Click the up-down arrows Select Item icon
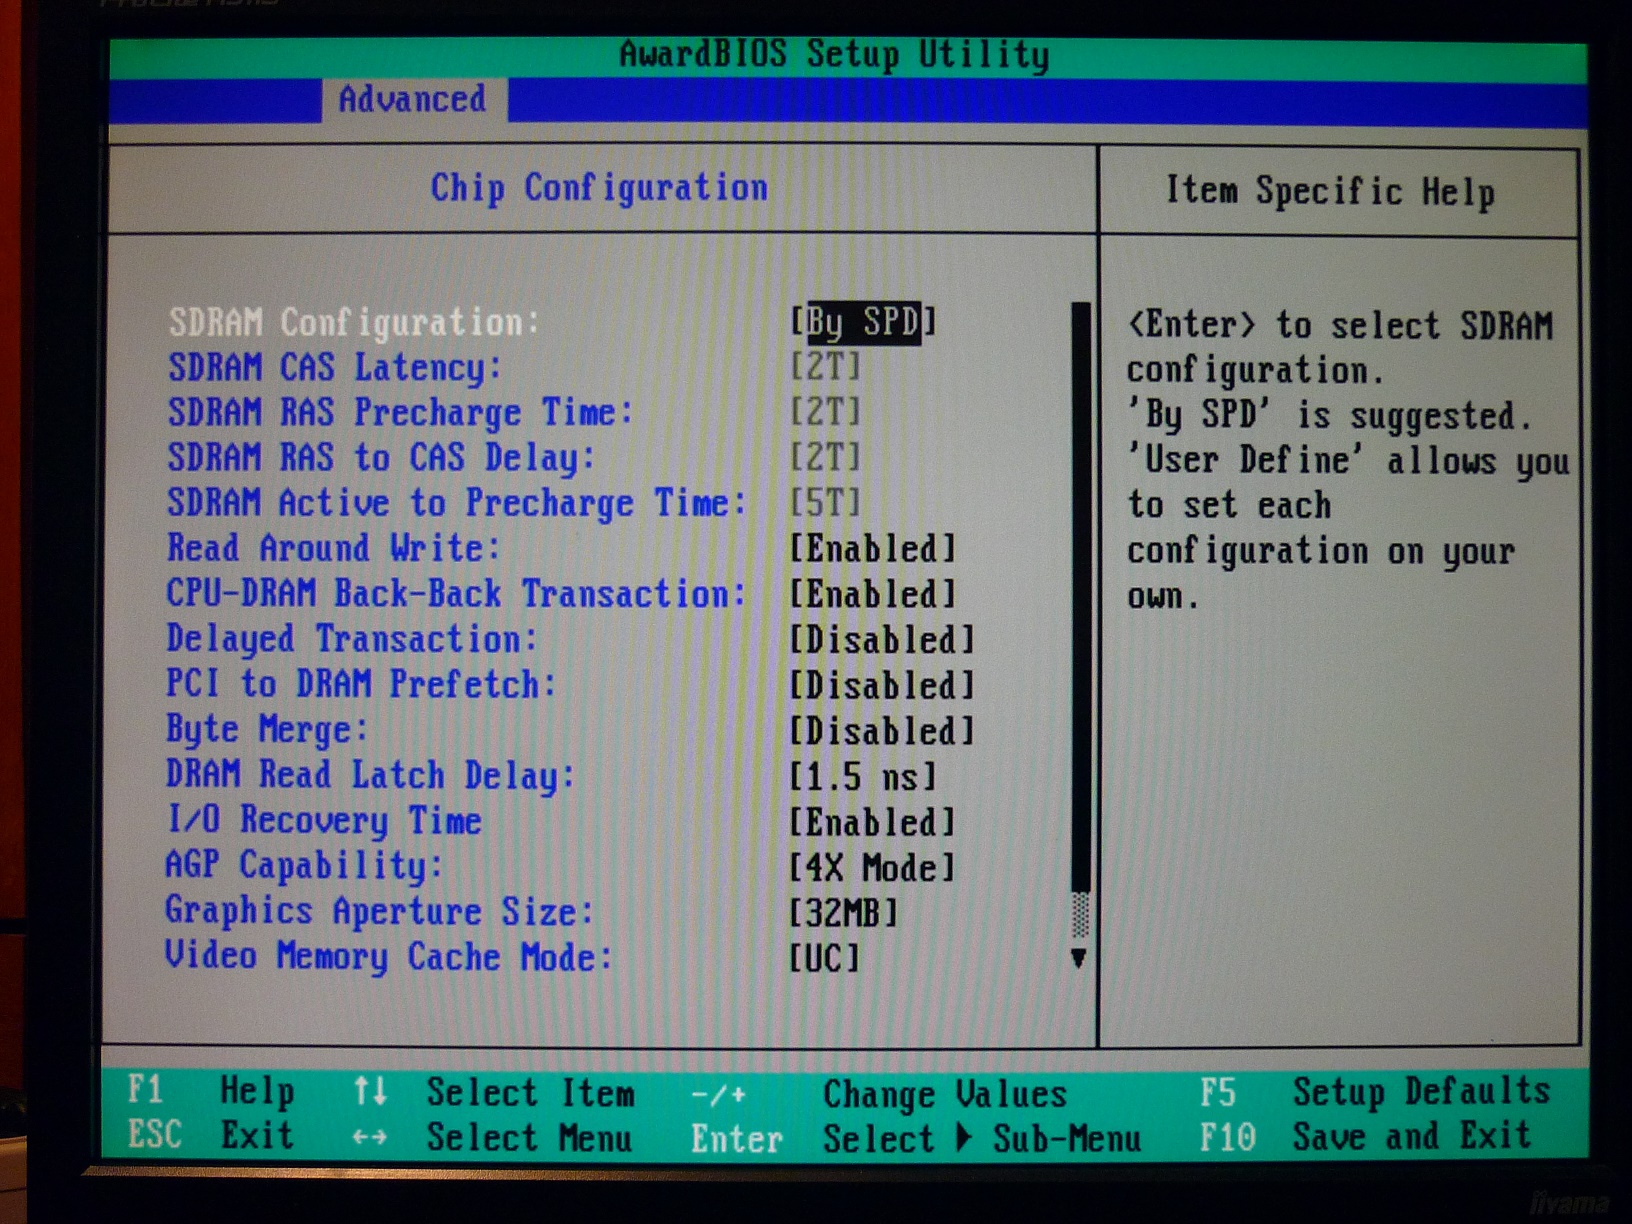This screenshot has width=1632, height=1224. 370,1091
